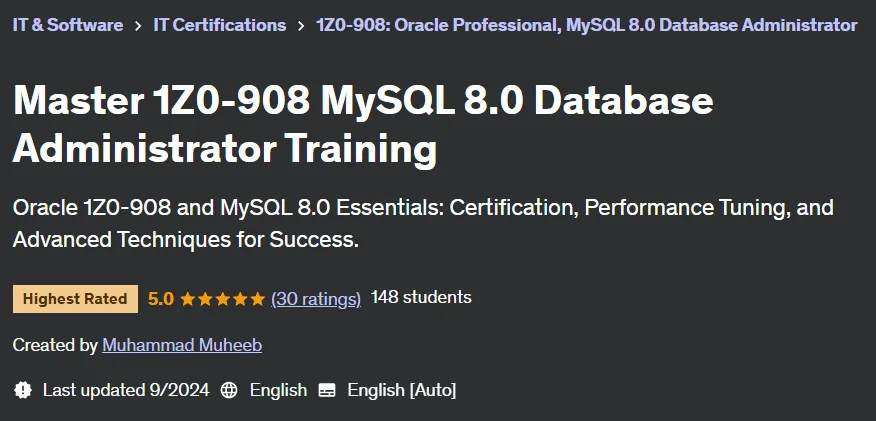Open the IT & Software breadcrumb link
Image resolution: width=876 pixels, height=421 pixels.
click(x=68, y=25)
